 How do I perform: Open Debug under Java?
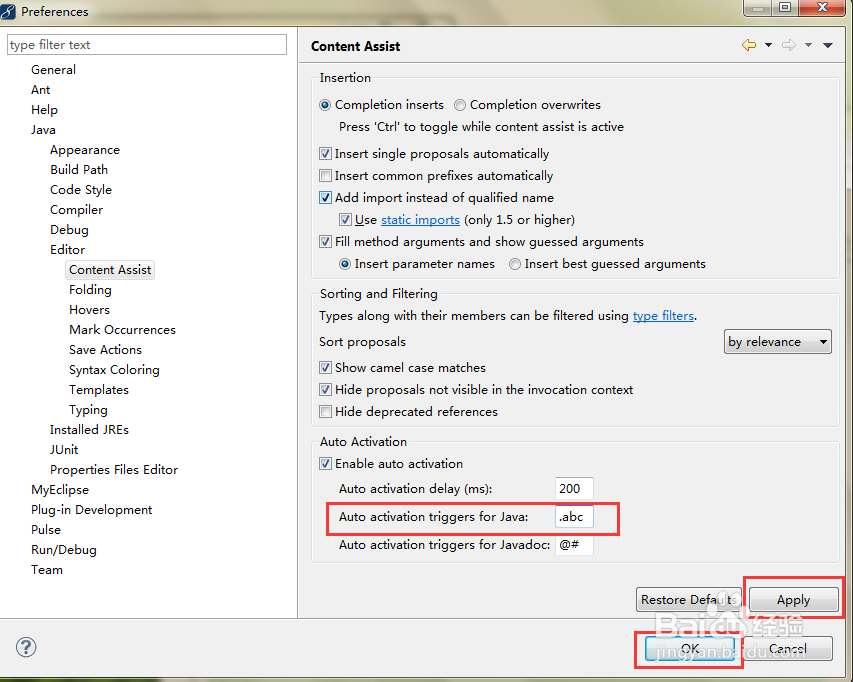point(69,230)
